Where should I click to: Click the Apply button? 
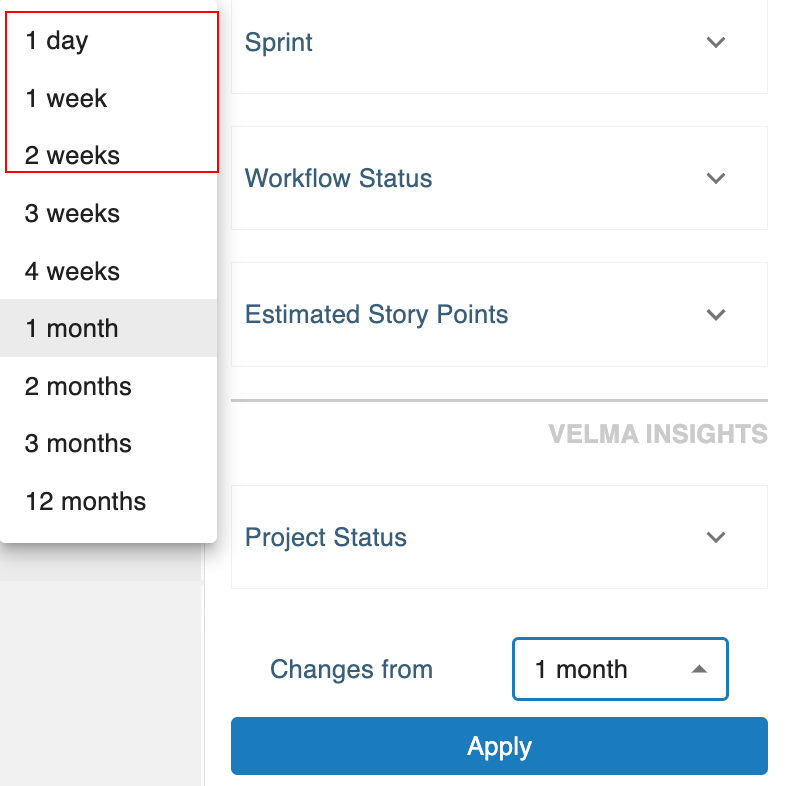(x=499, y=746)
